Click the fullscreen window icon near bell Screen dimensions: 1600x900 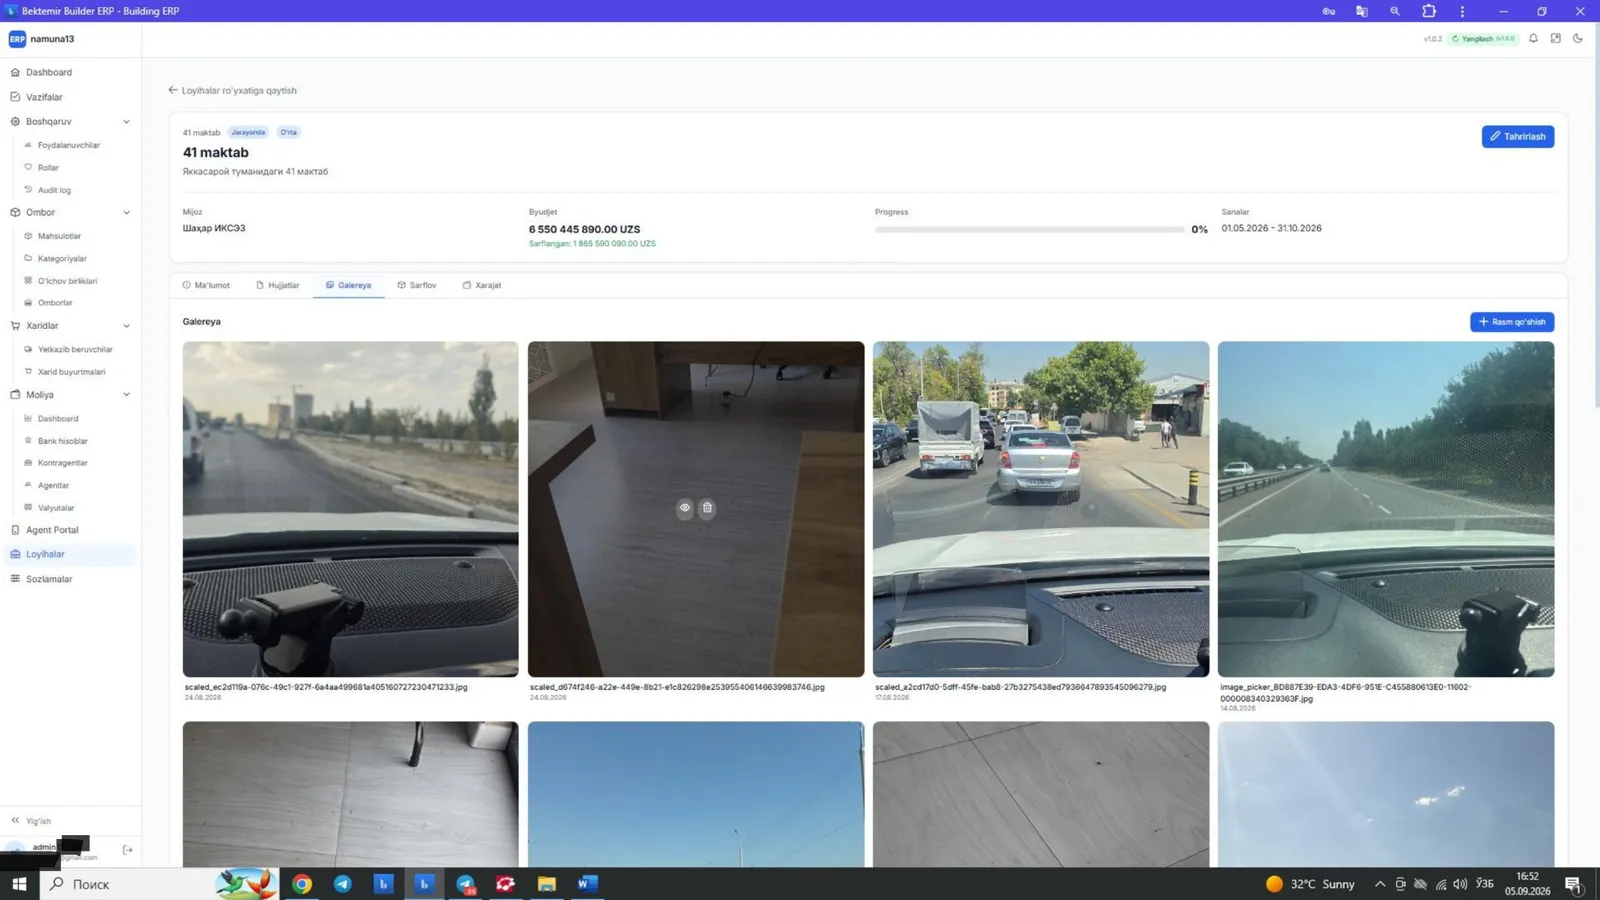click(1556, 39)
